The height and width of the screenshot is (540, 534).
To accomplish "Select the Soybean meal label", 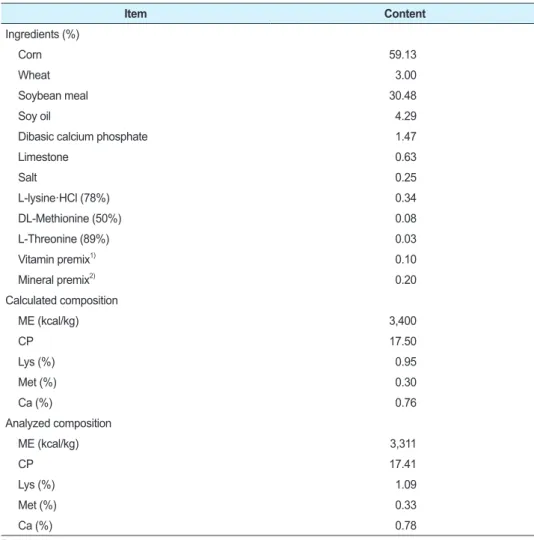I will [x=53, y=96].
